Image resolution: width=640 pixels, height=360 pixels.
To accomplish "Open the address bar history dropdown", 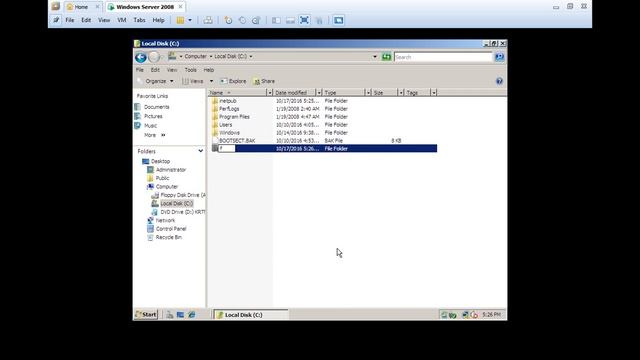I will 375,57.
